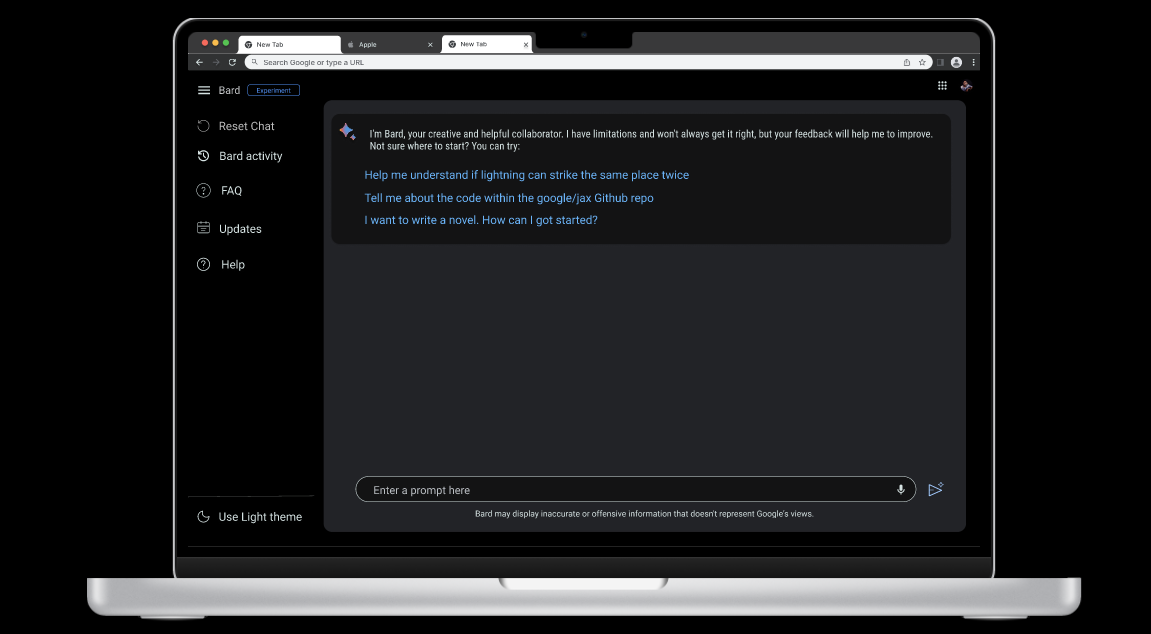This screenshot has width=1151, height=634.
Task: Click the Experiment badge
Action: (x=273, y=90)
